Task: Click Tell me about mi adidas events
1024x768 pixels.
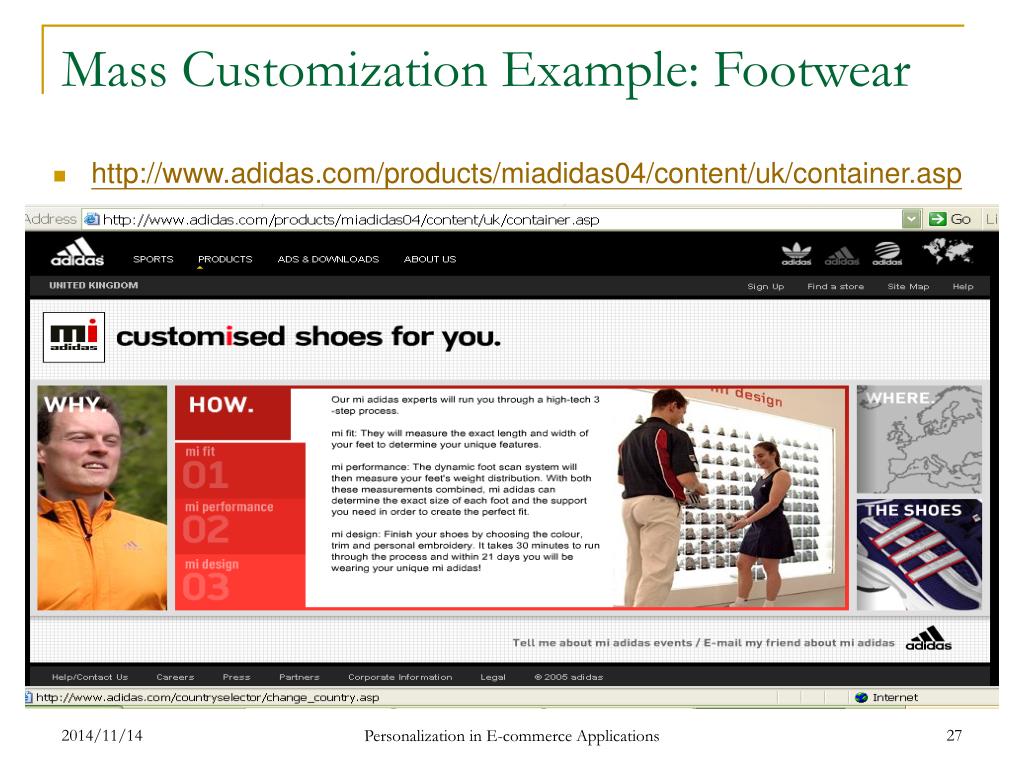Action: [x=601, y=643]
